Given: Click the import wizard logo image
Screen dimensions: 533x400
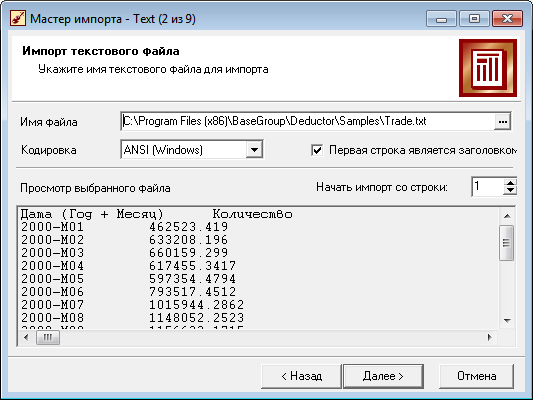Looking at the screenshot, I should [x=488, y=68].
